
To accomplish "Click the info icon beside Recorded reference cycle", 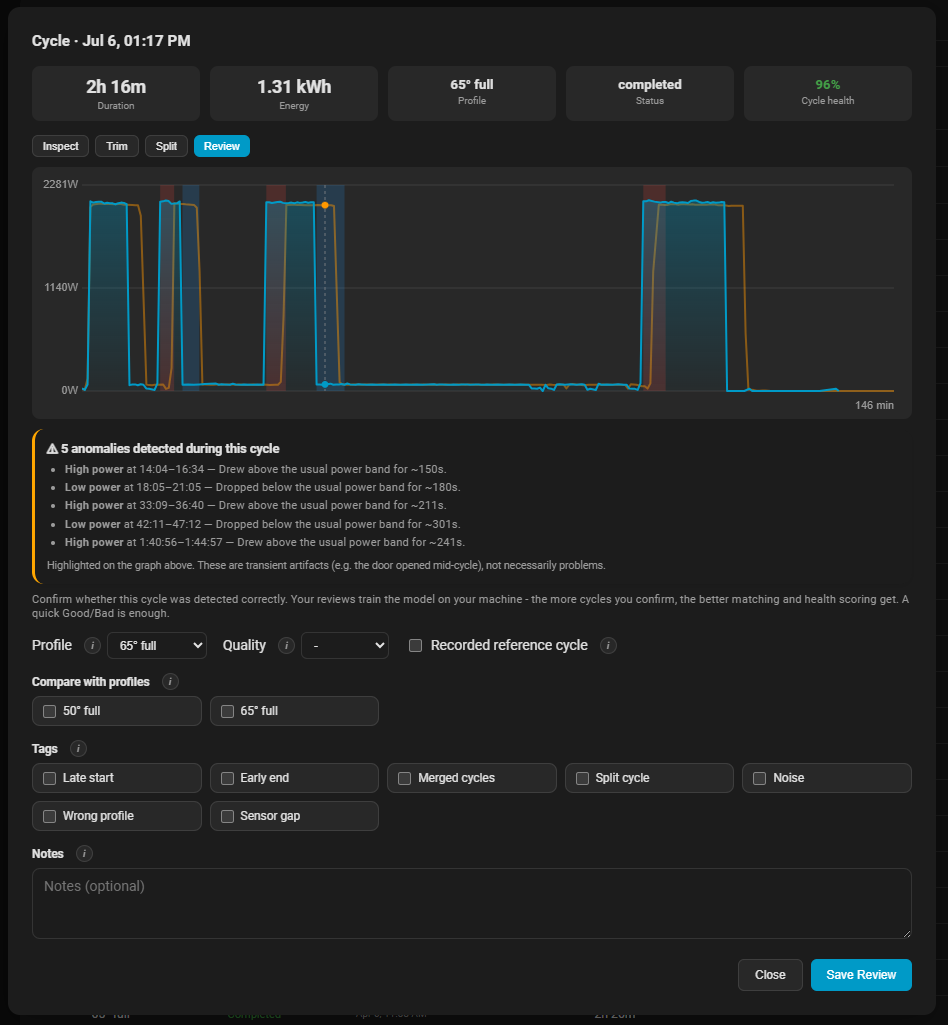I will click(x=608, y=646).
